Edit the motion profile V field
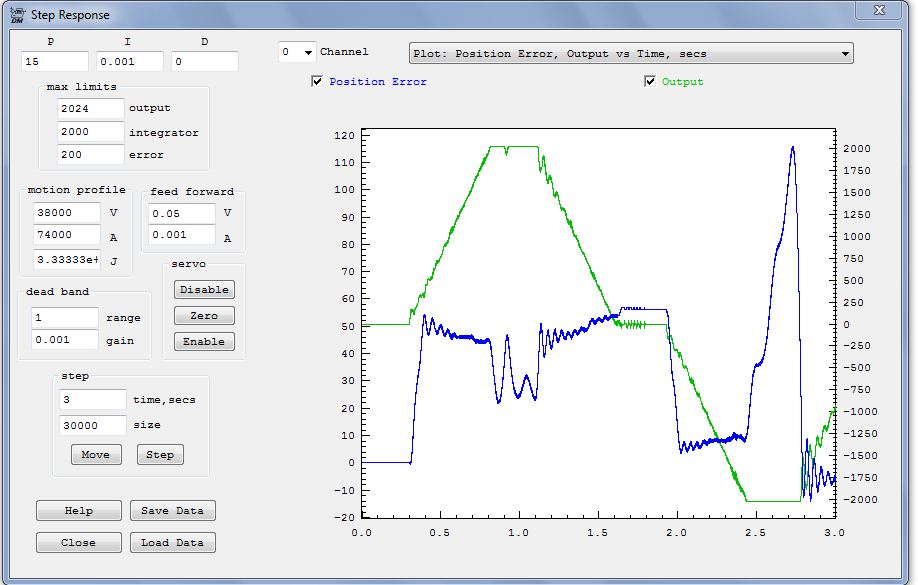The image size is (918, 585). tap(67, 212)
